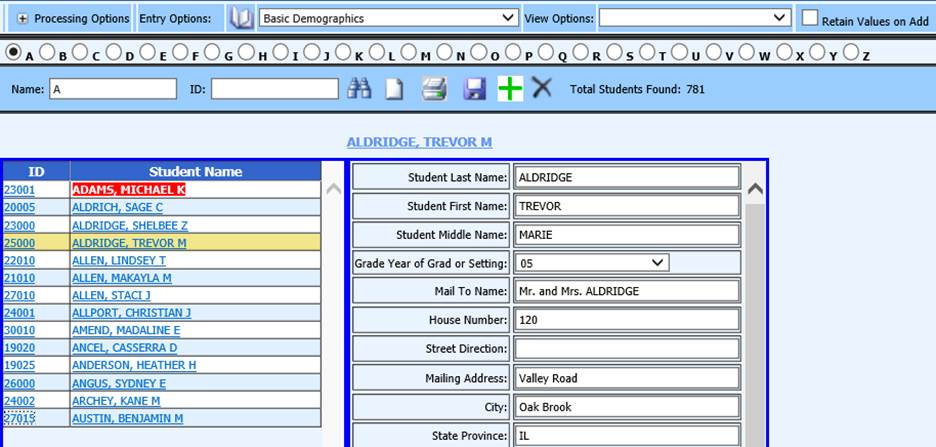Image resolution: width=936 pixels, height=447 pixels.
Task: Click the printer icon
Action: coord(433,89)
